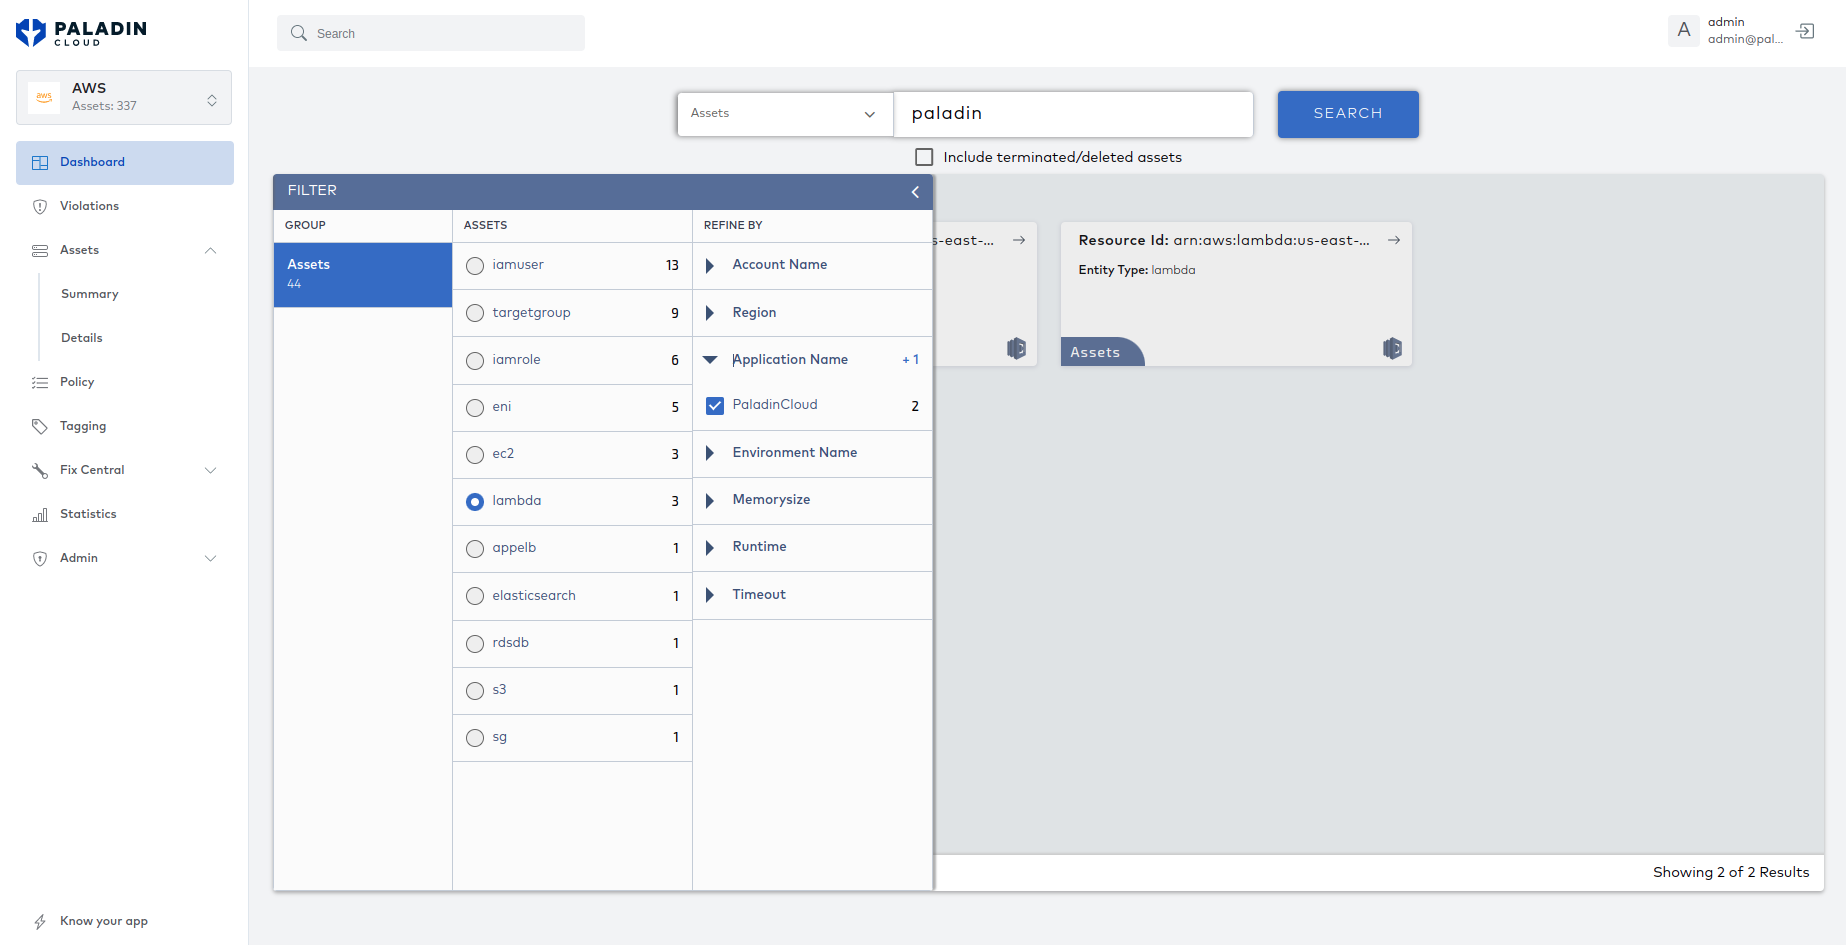Click the Dashboard sidebar icon
The height and width of the screenshot is (945, 1846).
click(x=40, y=162)
